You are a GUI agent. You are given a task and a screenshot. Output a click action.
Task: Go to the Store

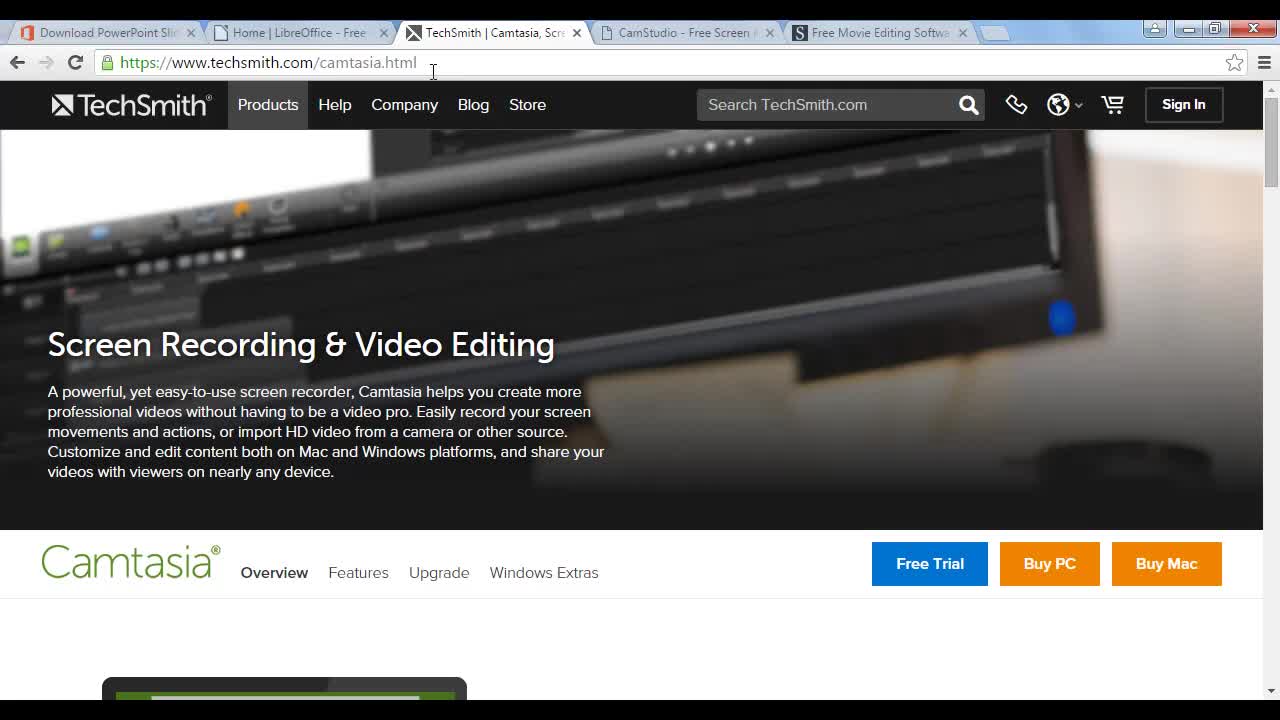(x=528, y=105)
